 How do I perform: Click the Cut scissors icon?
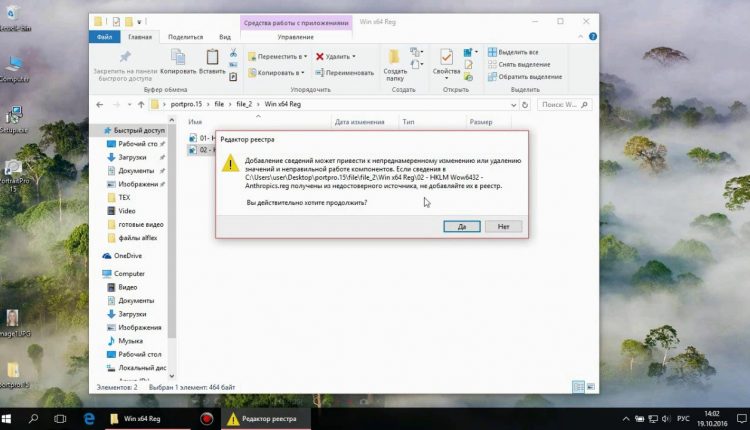(233, 52)
